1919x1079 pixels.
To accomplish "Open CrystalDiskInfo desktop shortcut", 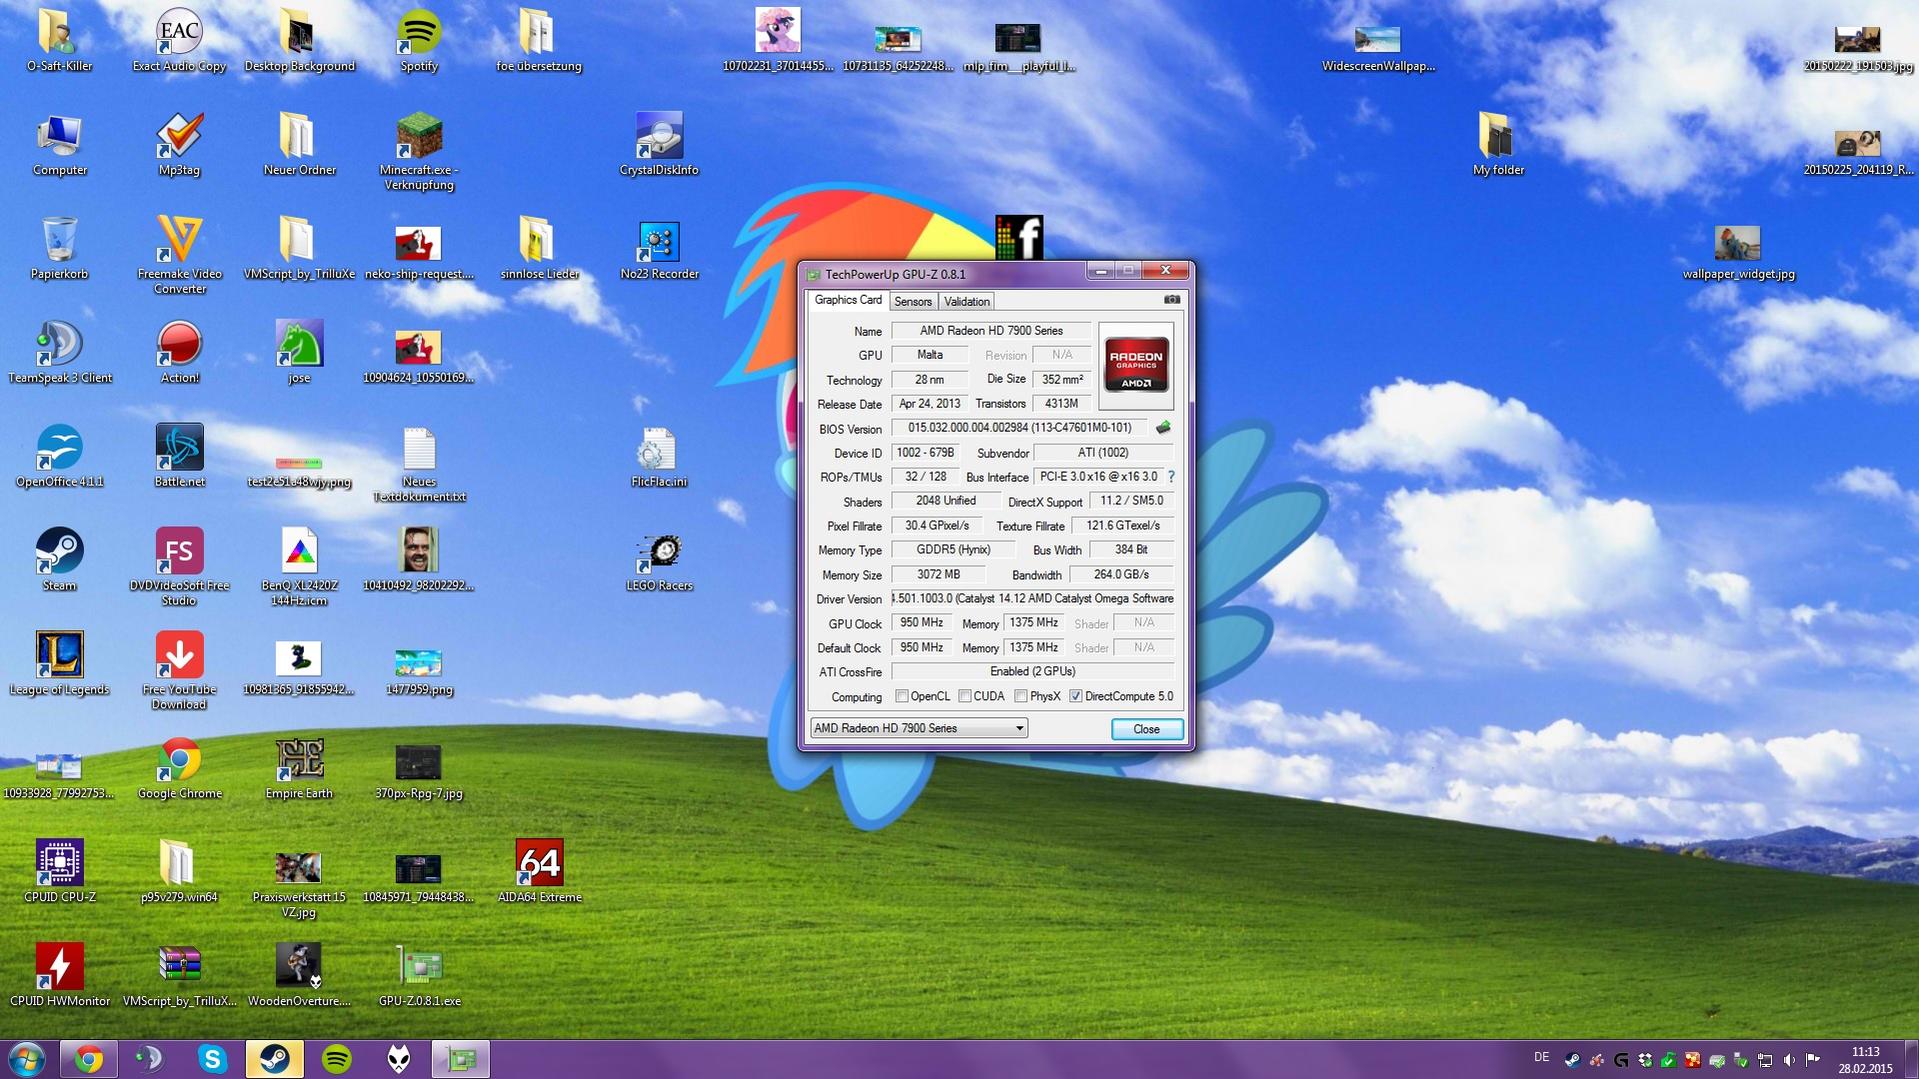I will [x=659, y=144].
